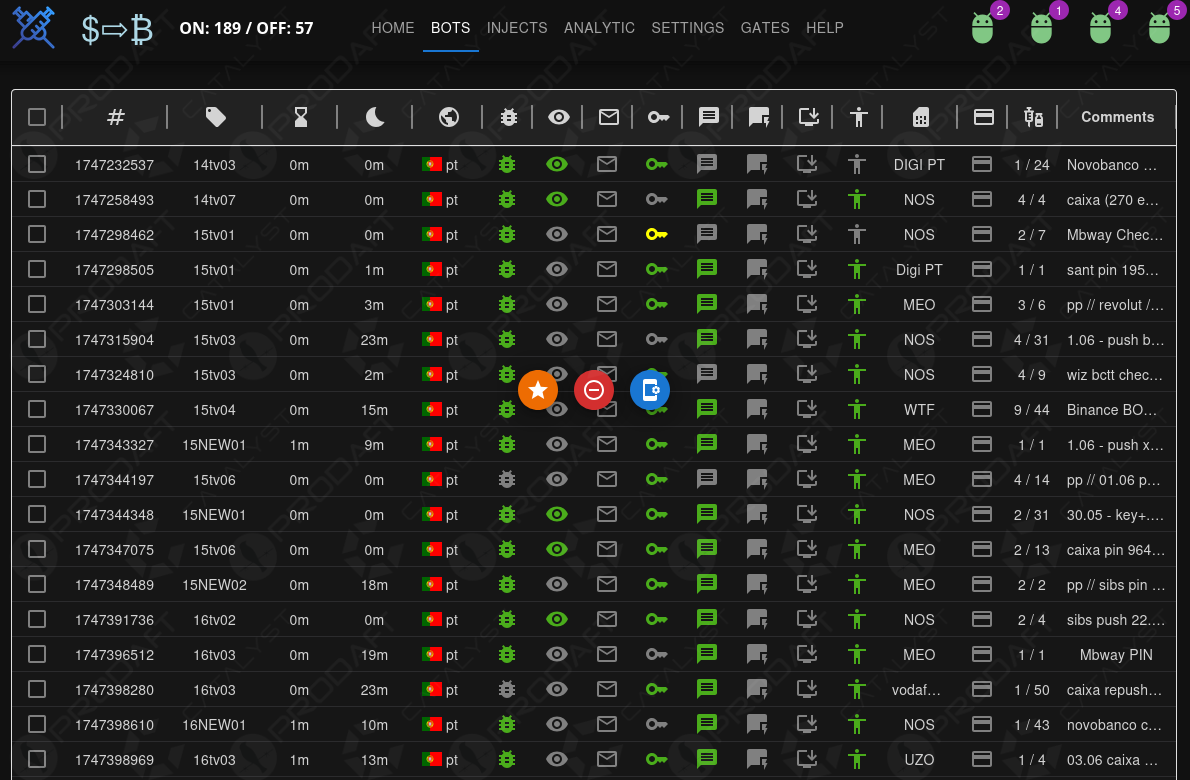Click green message icon in row 1747298505
This screenshot has width=1190, height=780.
pos(707,269)
